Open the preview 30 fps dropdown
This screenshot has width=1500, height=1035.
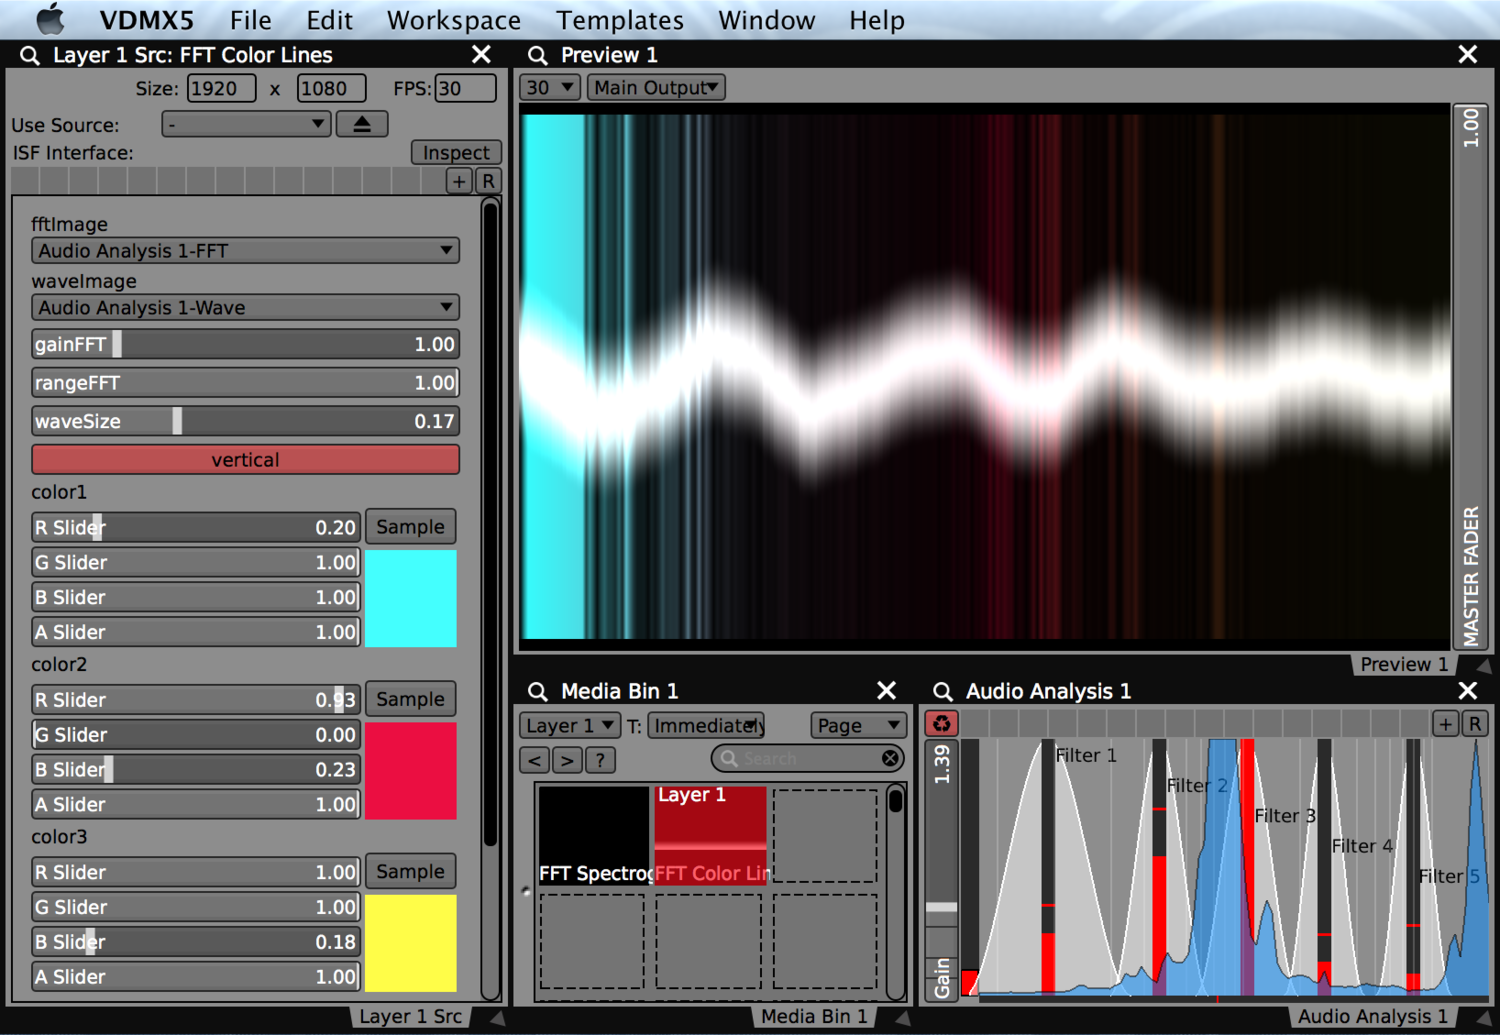[x=550, y=87]
